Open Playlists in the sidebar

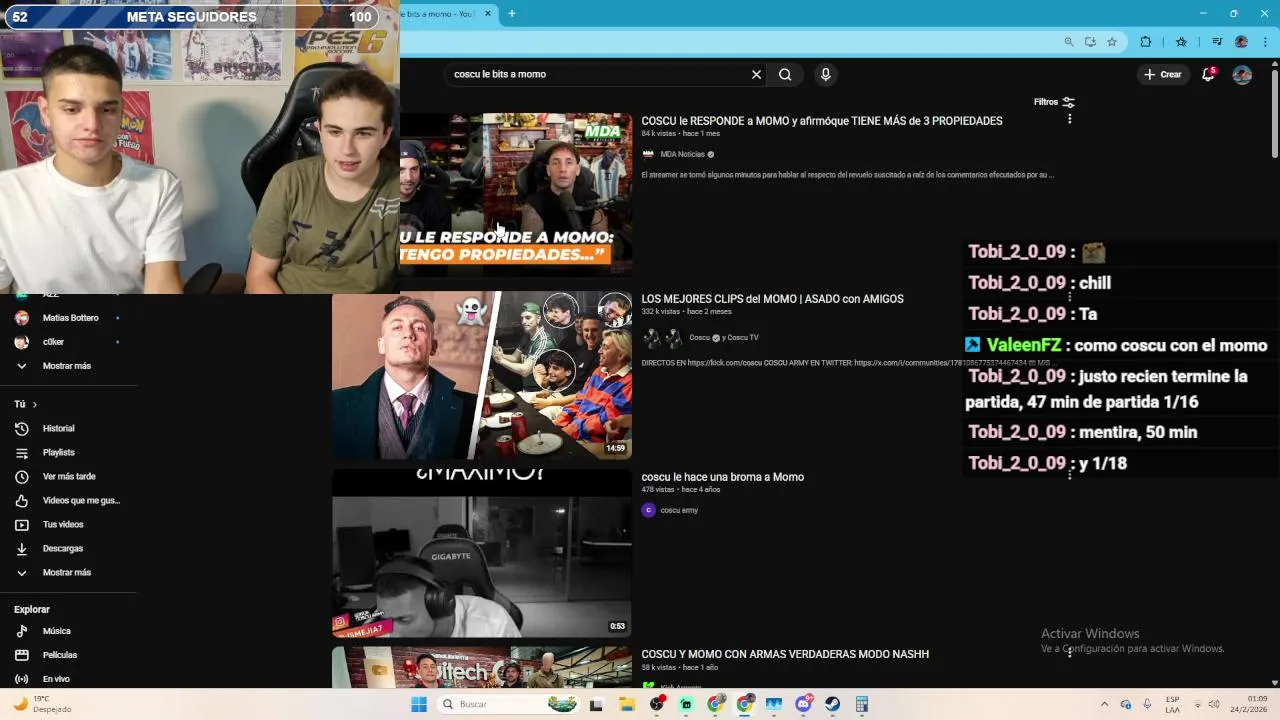point(69,452)
